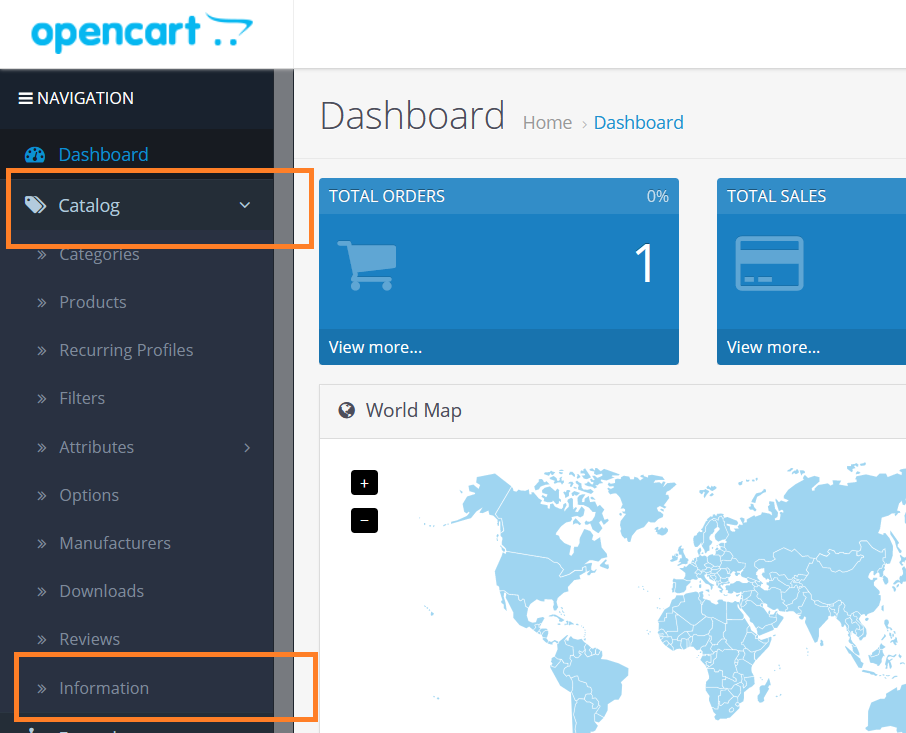This screenshot has height=733, width=906.
Task: Click the globe icon beside World Map
Action: tap(347, 410)
